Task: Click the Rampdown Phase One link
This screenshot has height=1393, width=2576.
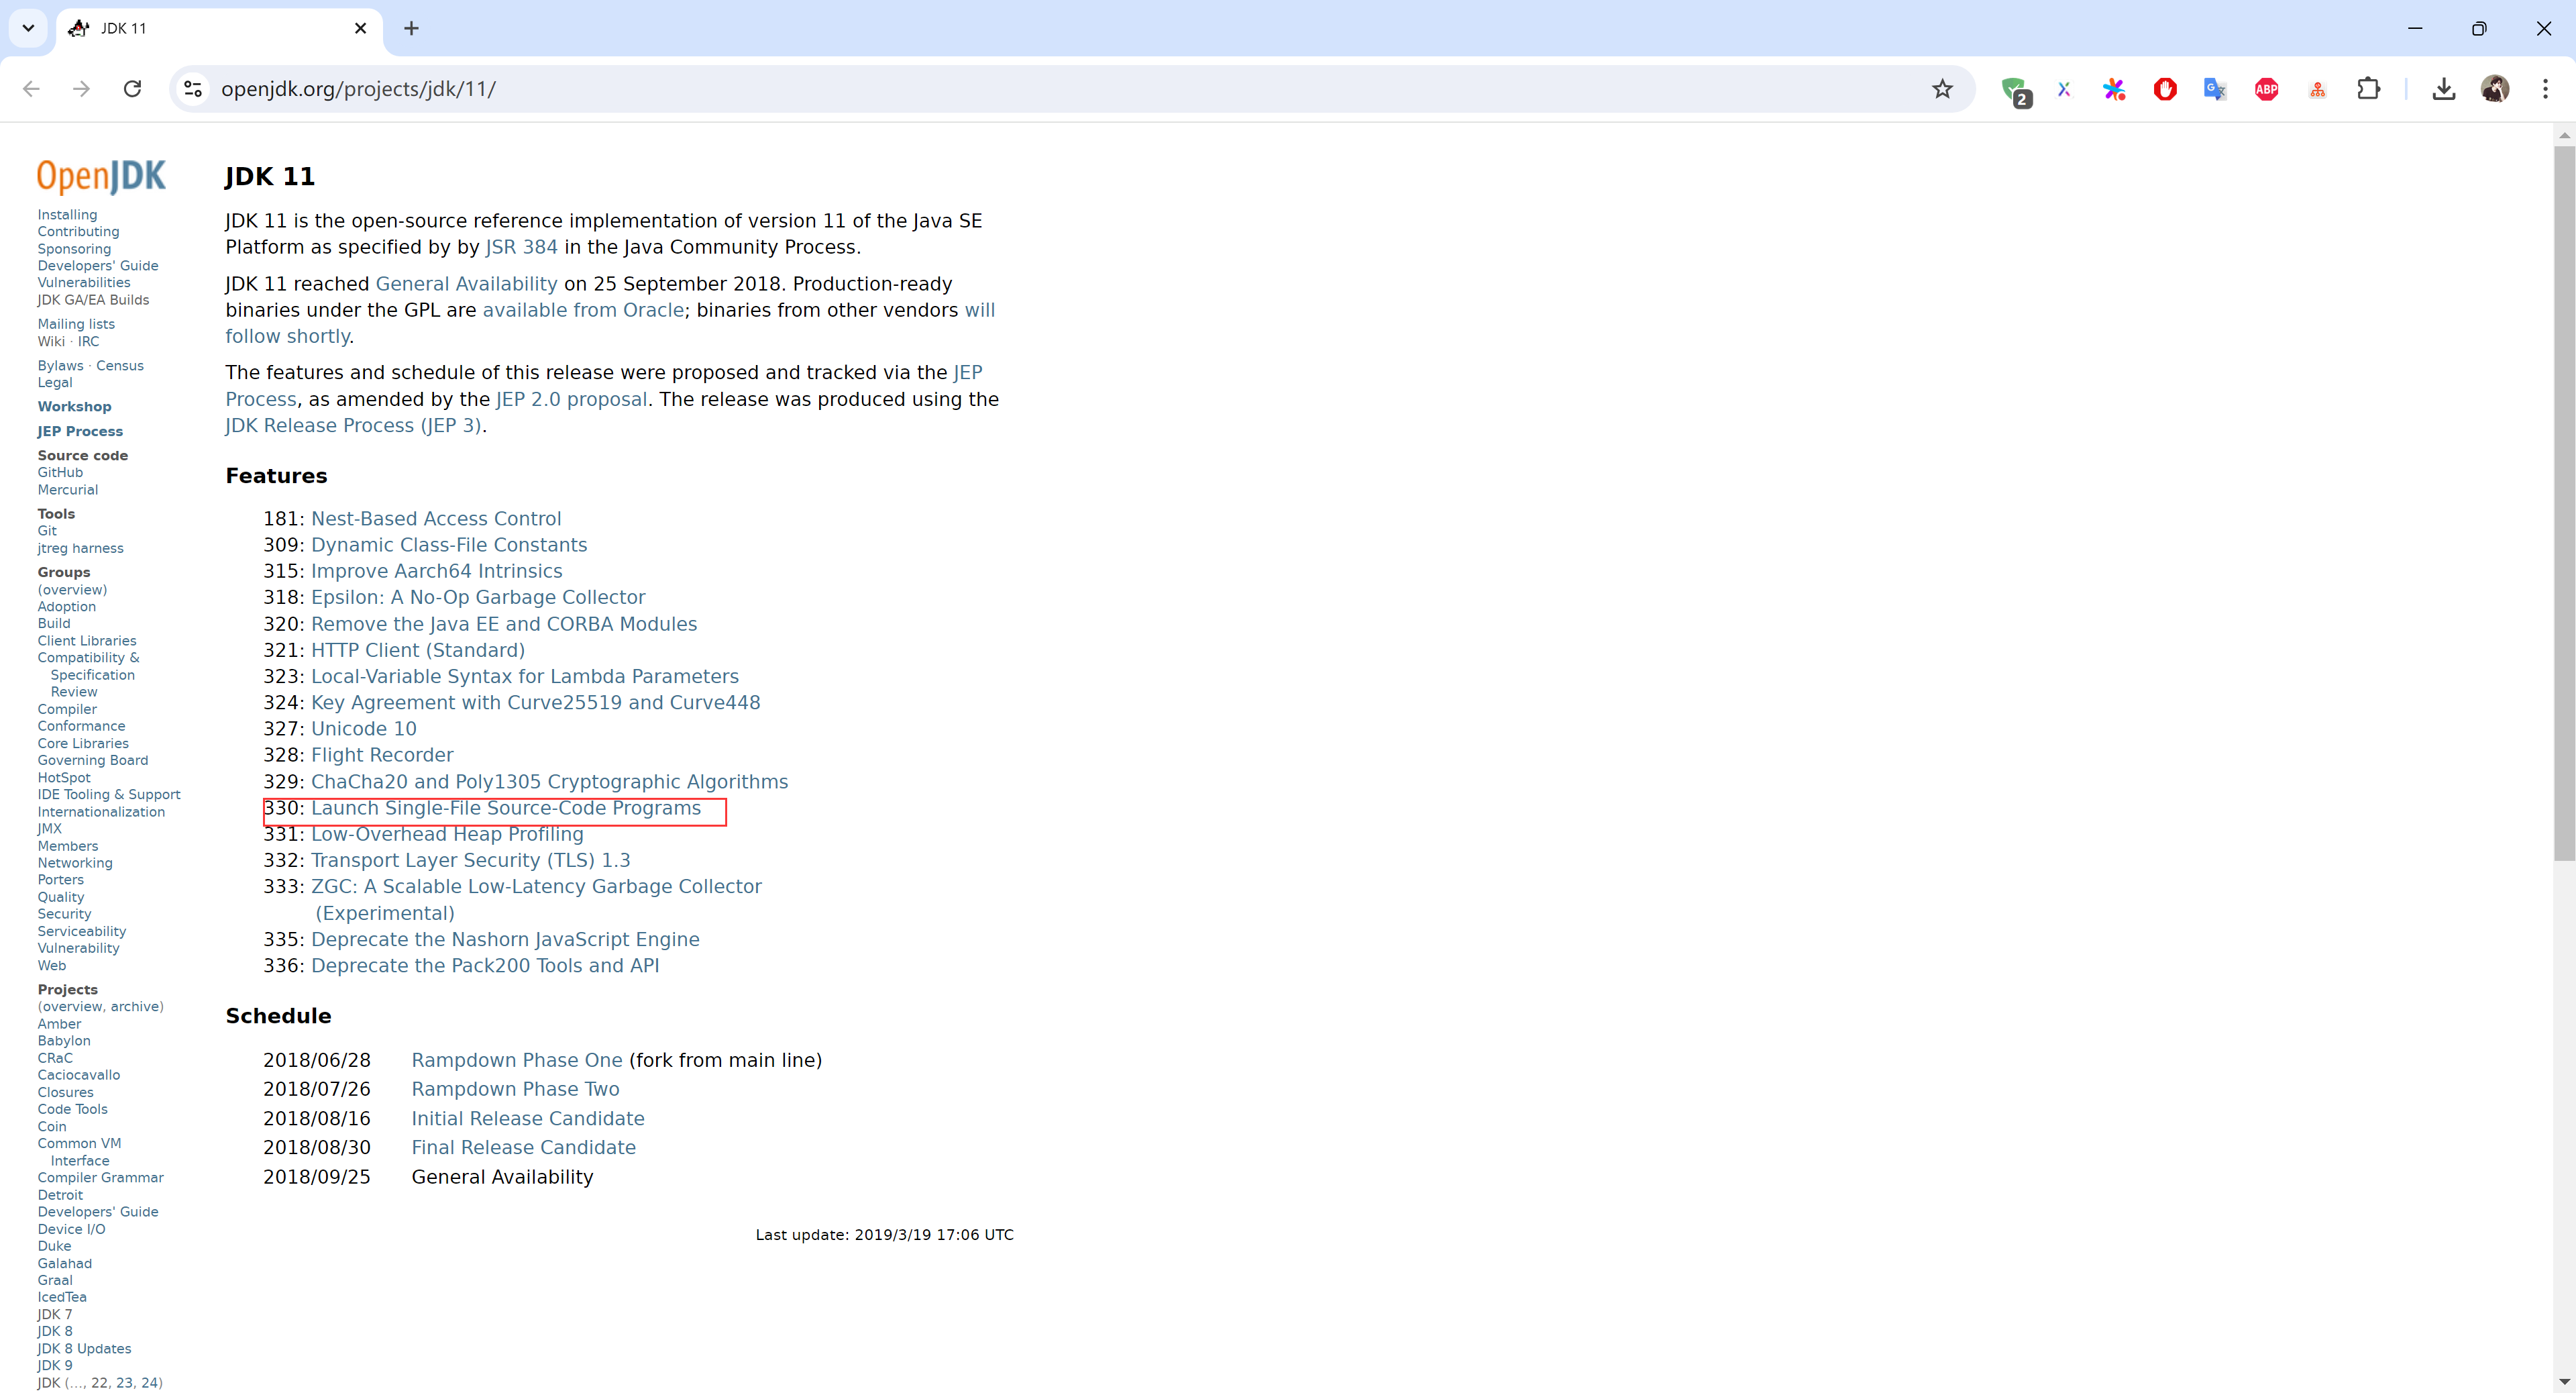Action: [516, 1060]
